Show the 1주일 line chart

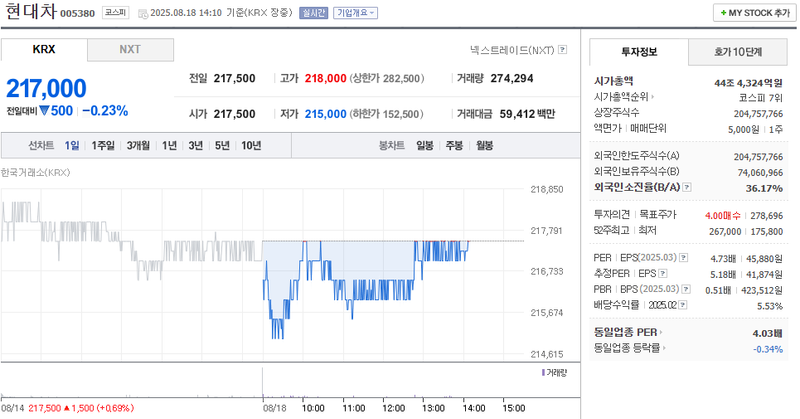pos(103,145)
